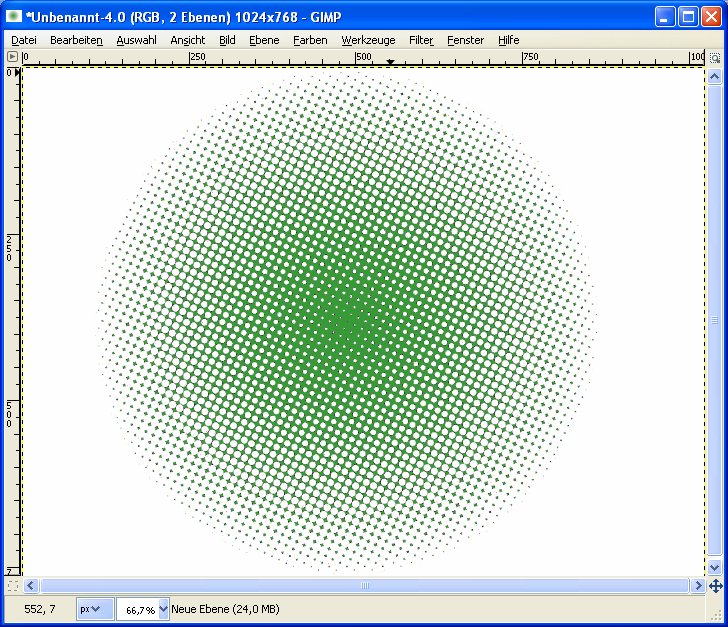
Task: Click the 66,7% zoom input field
Action: [138, 609]
